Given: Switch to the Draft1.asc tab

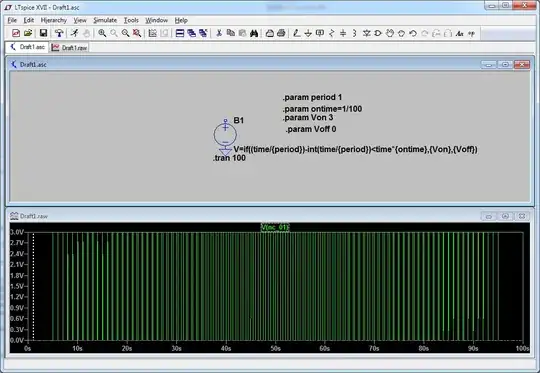Looking at the screenshot, I should pyautogui.click(x=28, y=47).
